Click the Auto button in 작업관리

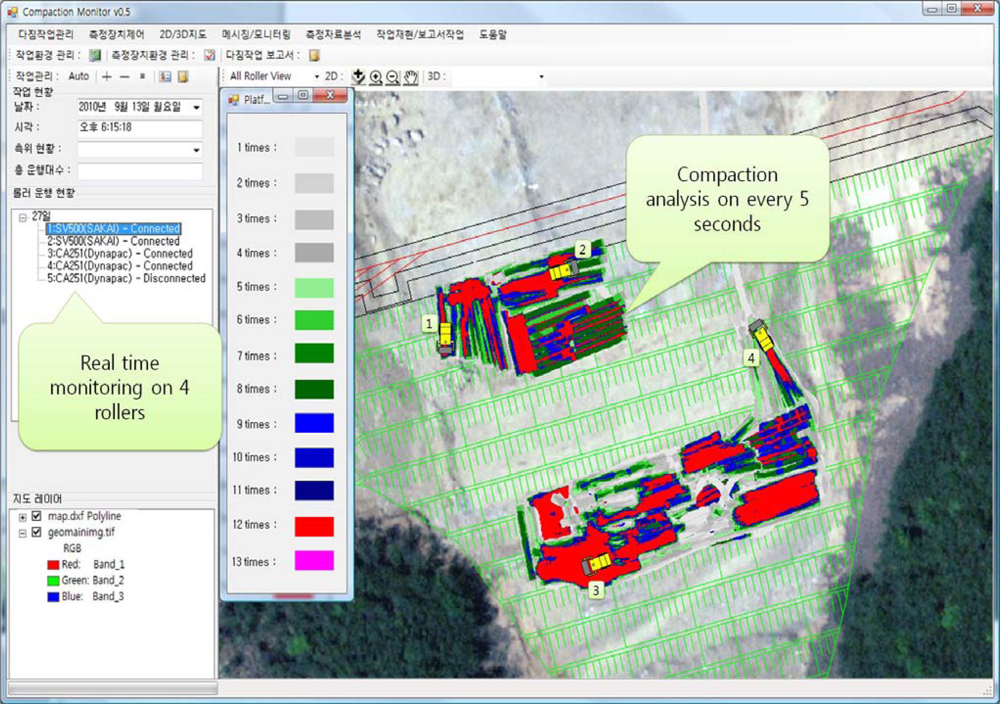pos(79,76)
